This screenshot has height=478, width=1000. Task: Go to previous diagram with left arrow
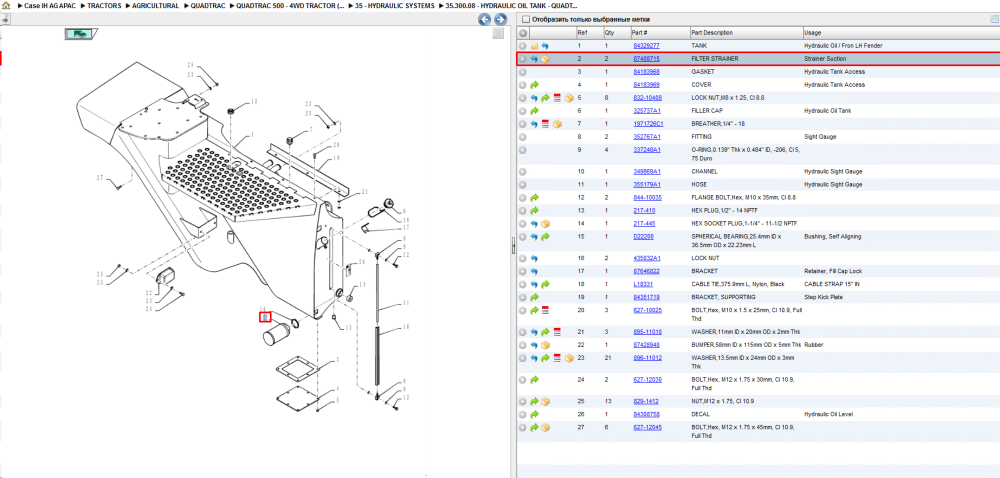pos(485,20)
